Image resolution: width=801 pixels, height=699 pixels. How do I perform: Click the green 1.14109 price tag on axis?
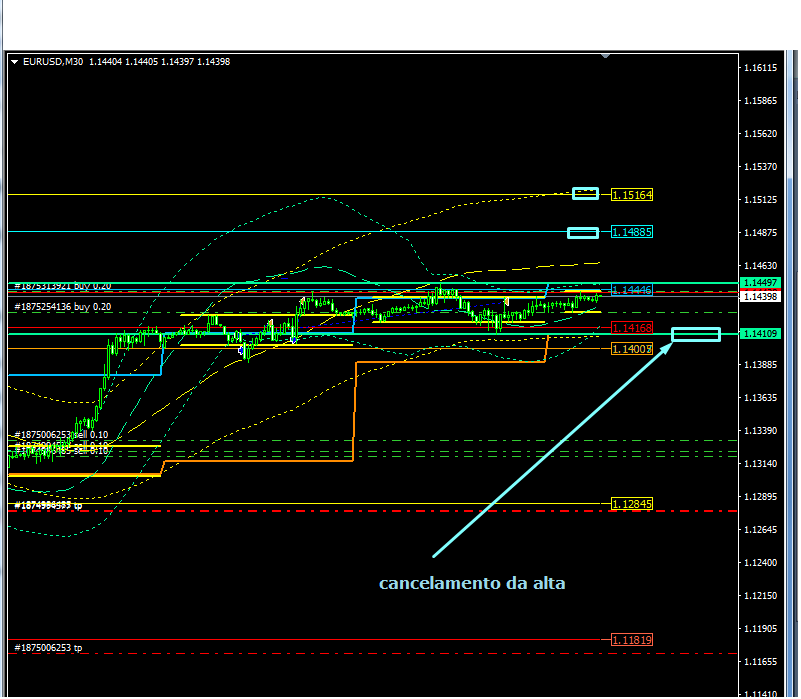[x=762, y=333]
